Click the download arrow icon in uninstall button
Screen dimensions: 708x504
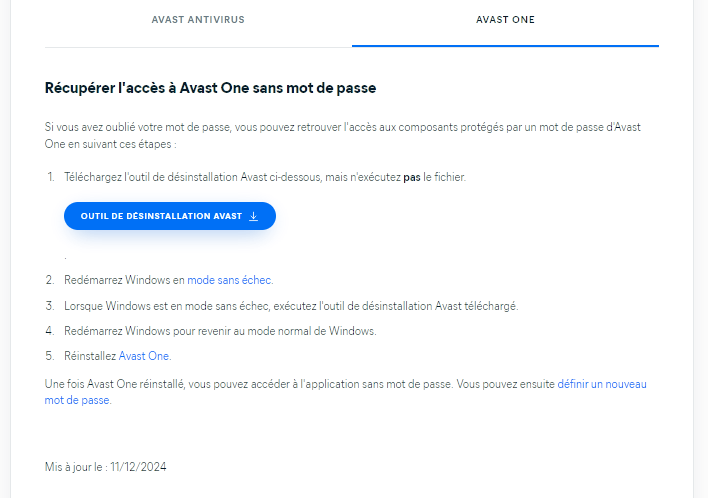253,216
